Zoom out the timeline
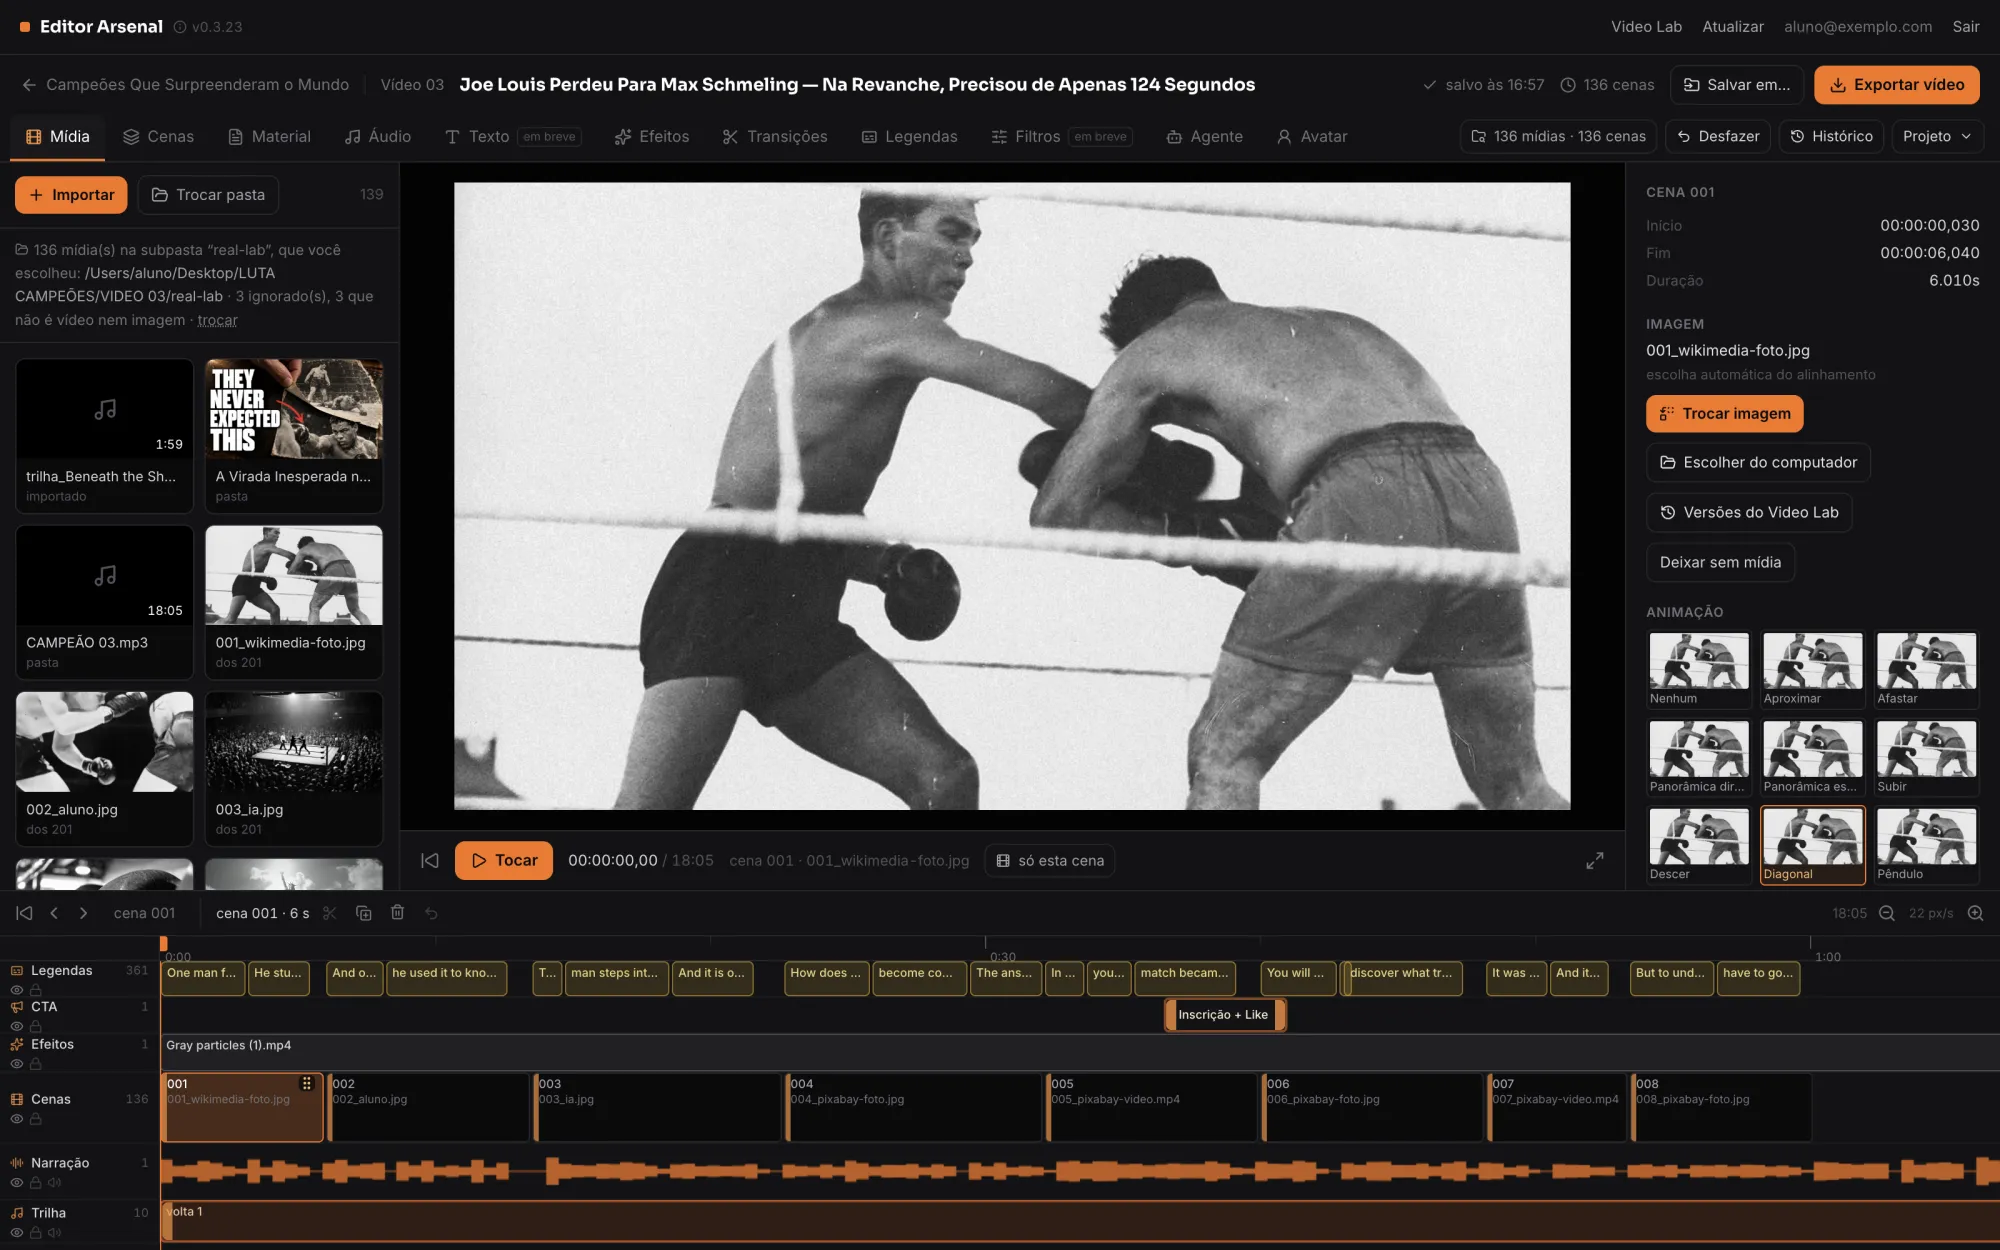The height and width of the screenshot is (1250, 2000). click(x=1887, y=913)
